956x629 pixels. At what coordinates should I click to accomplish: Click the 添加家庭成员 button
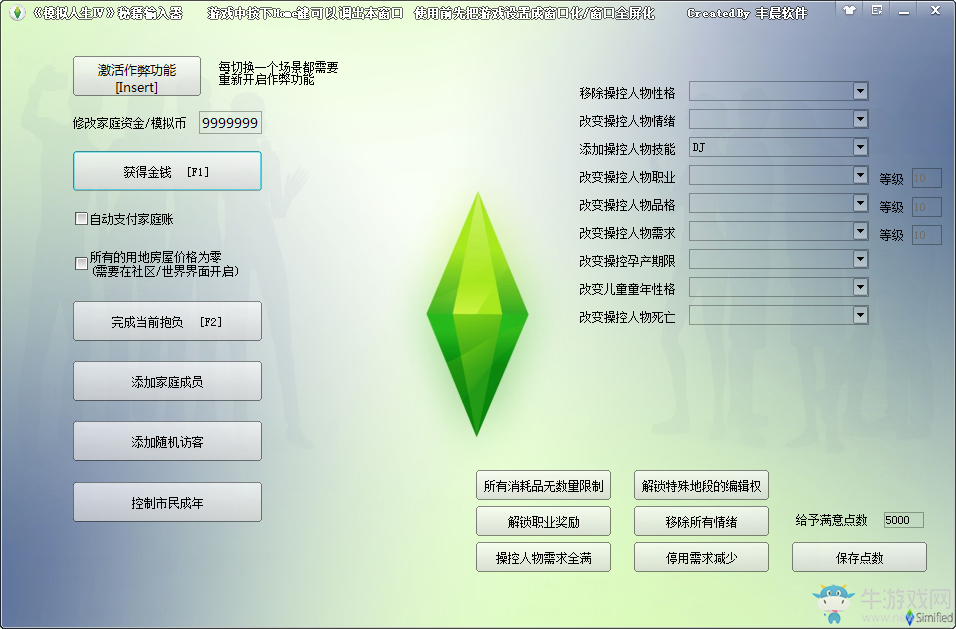point(167,381)
